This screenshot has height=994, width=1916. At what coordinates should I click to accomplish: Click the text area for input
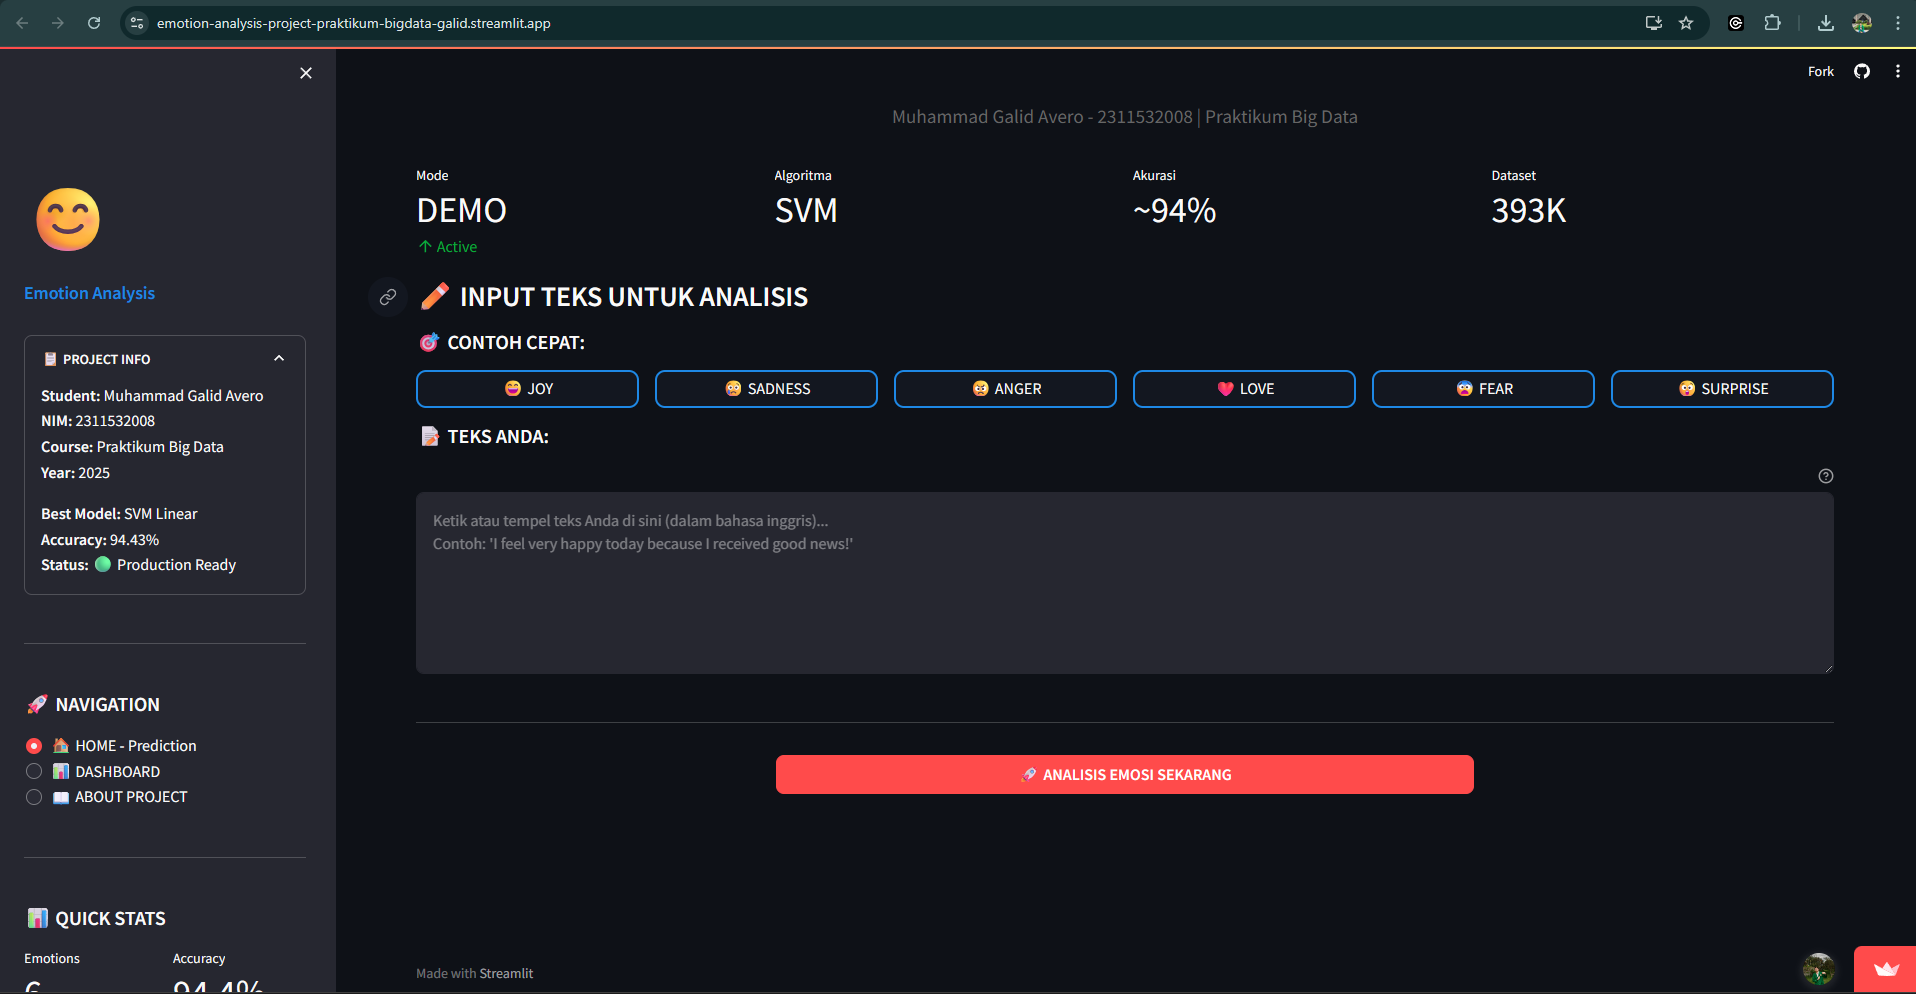[x=1125, y=583]
